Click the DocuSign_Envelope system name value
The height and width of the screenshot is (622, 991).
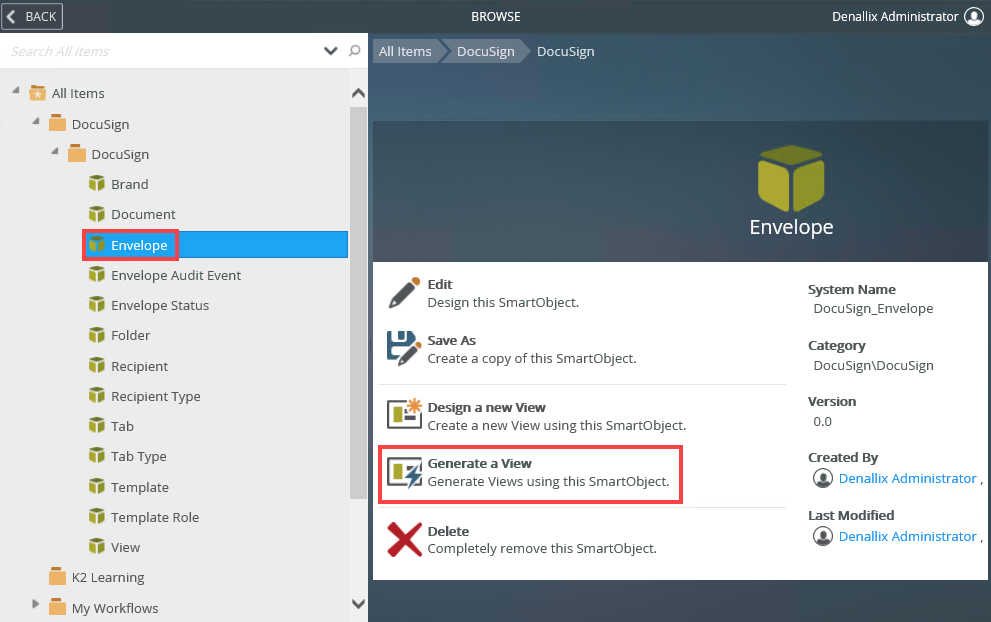pos(873,308)
